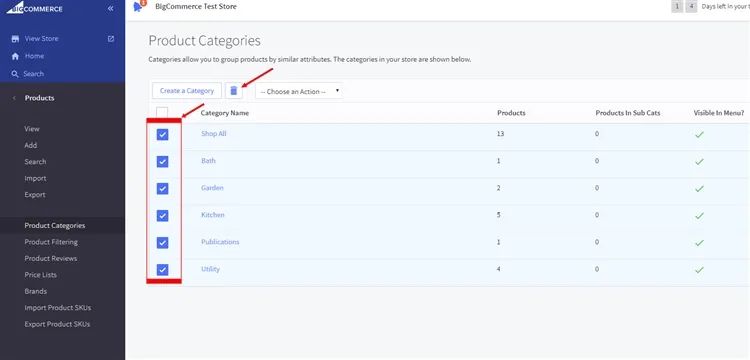
Task: Open Import in Products menu
Action: coord(35,178)
